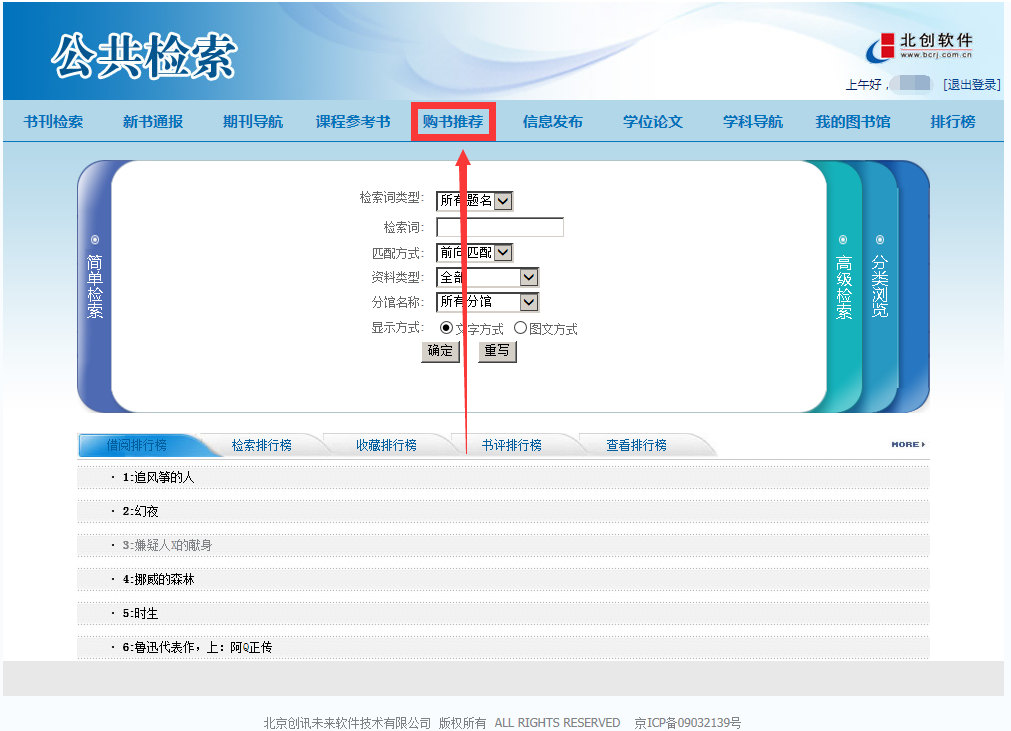The height and width of the screenshot is (731, 1011).
Task: Click the 重写 reset button
Action: point(497,351)
